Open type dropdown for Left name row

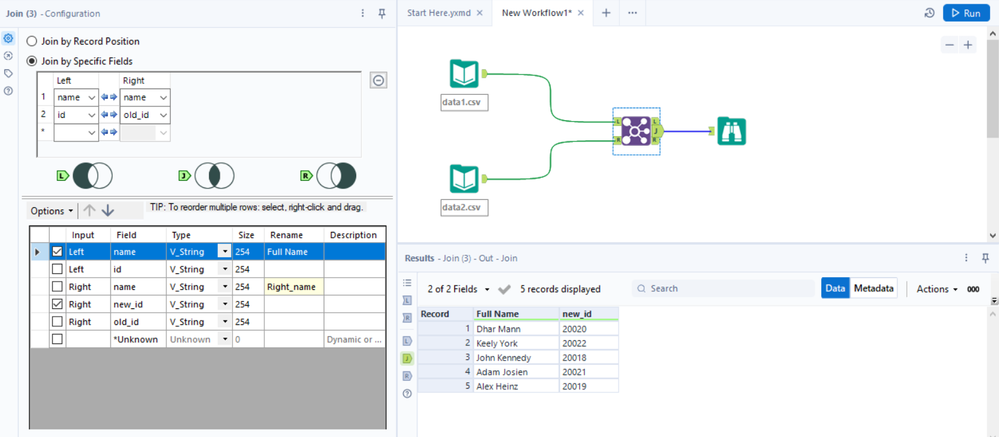tap(224, 252)
